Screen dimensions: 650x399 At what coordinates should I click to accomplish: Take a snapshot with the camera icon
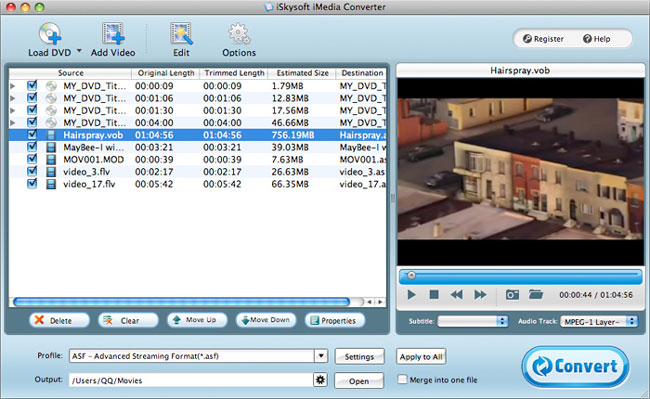tap(512, 295)
